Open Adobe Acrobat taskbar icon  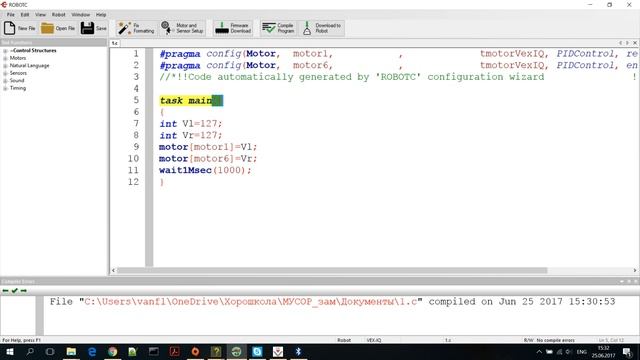click(175, 351)
